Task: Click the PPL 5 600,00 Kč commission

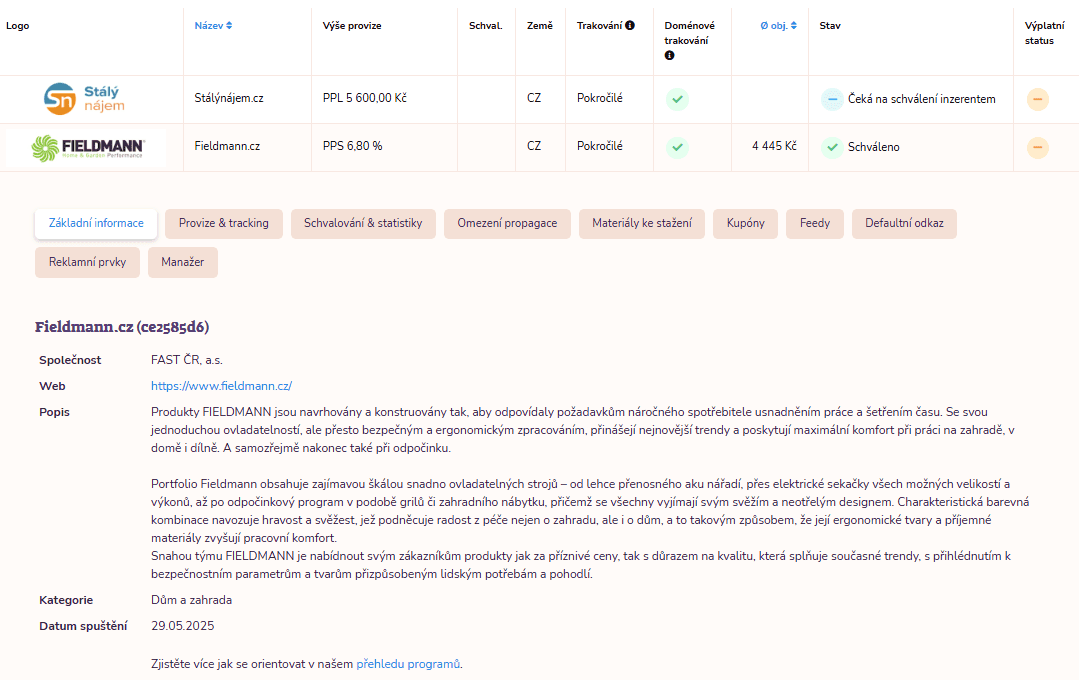Action: point(365,98)
